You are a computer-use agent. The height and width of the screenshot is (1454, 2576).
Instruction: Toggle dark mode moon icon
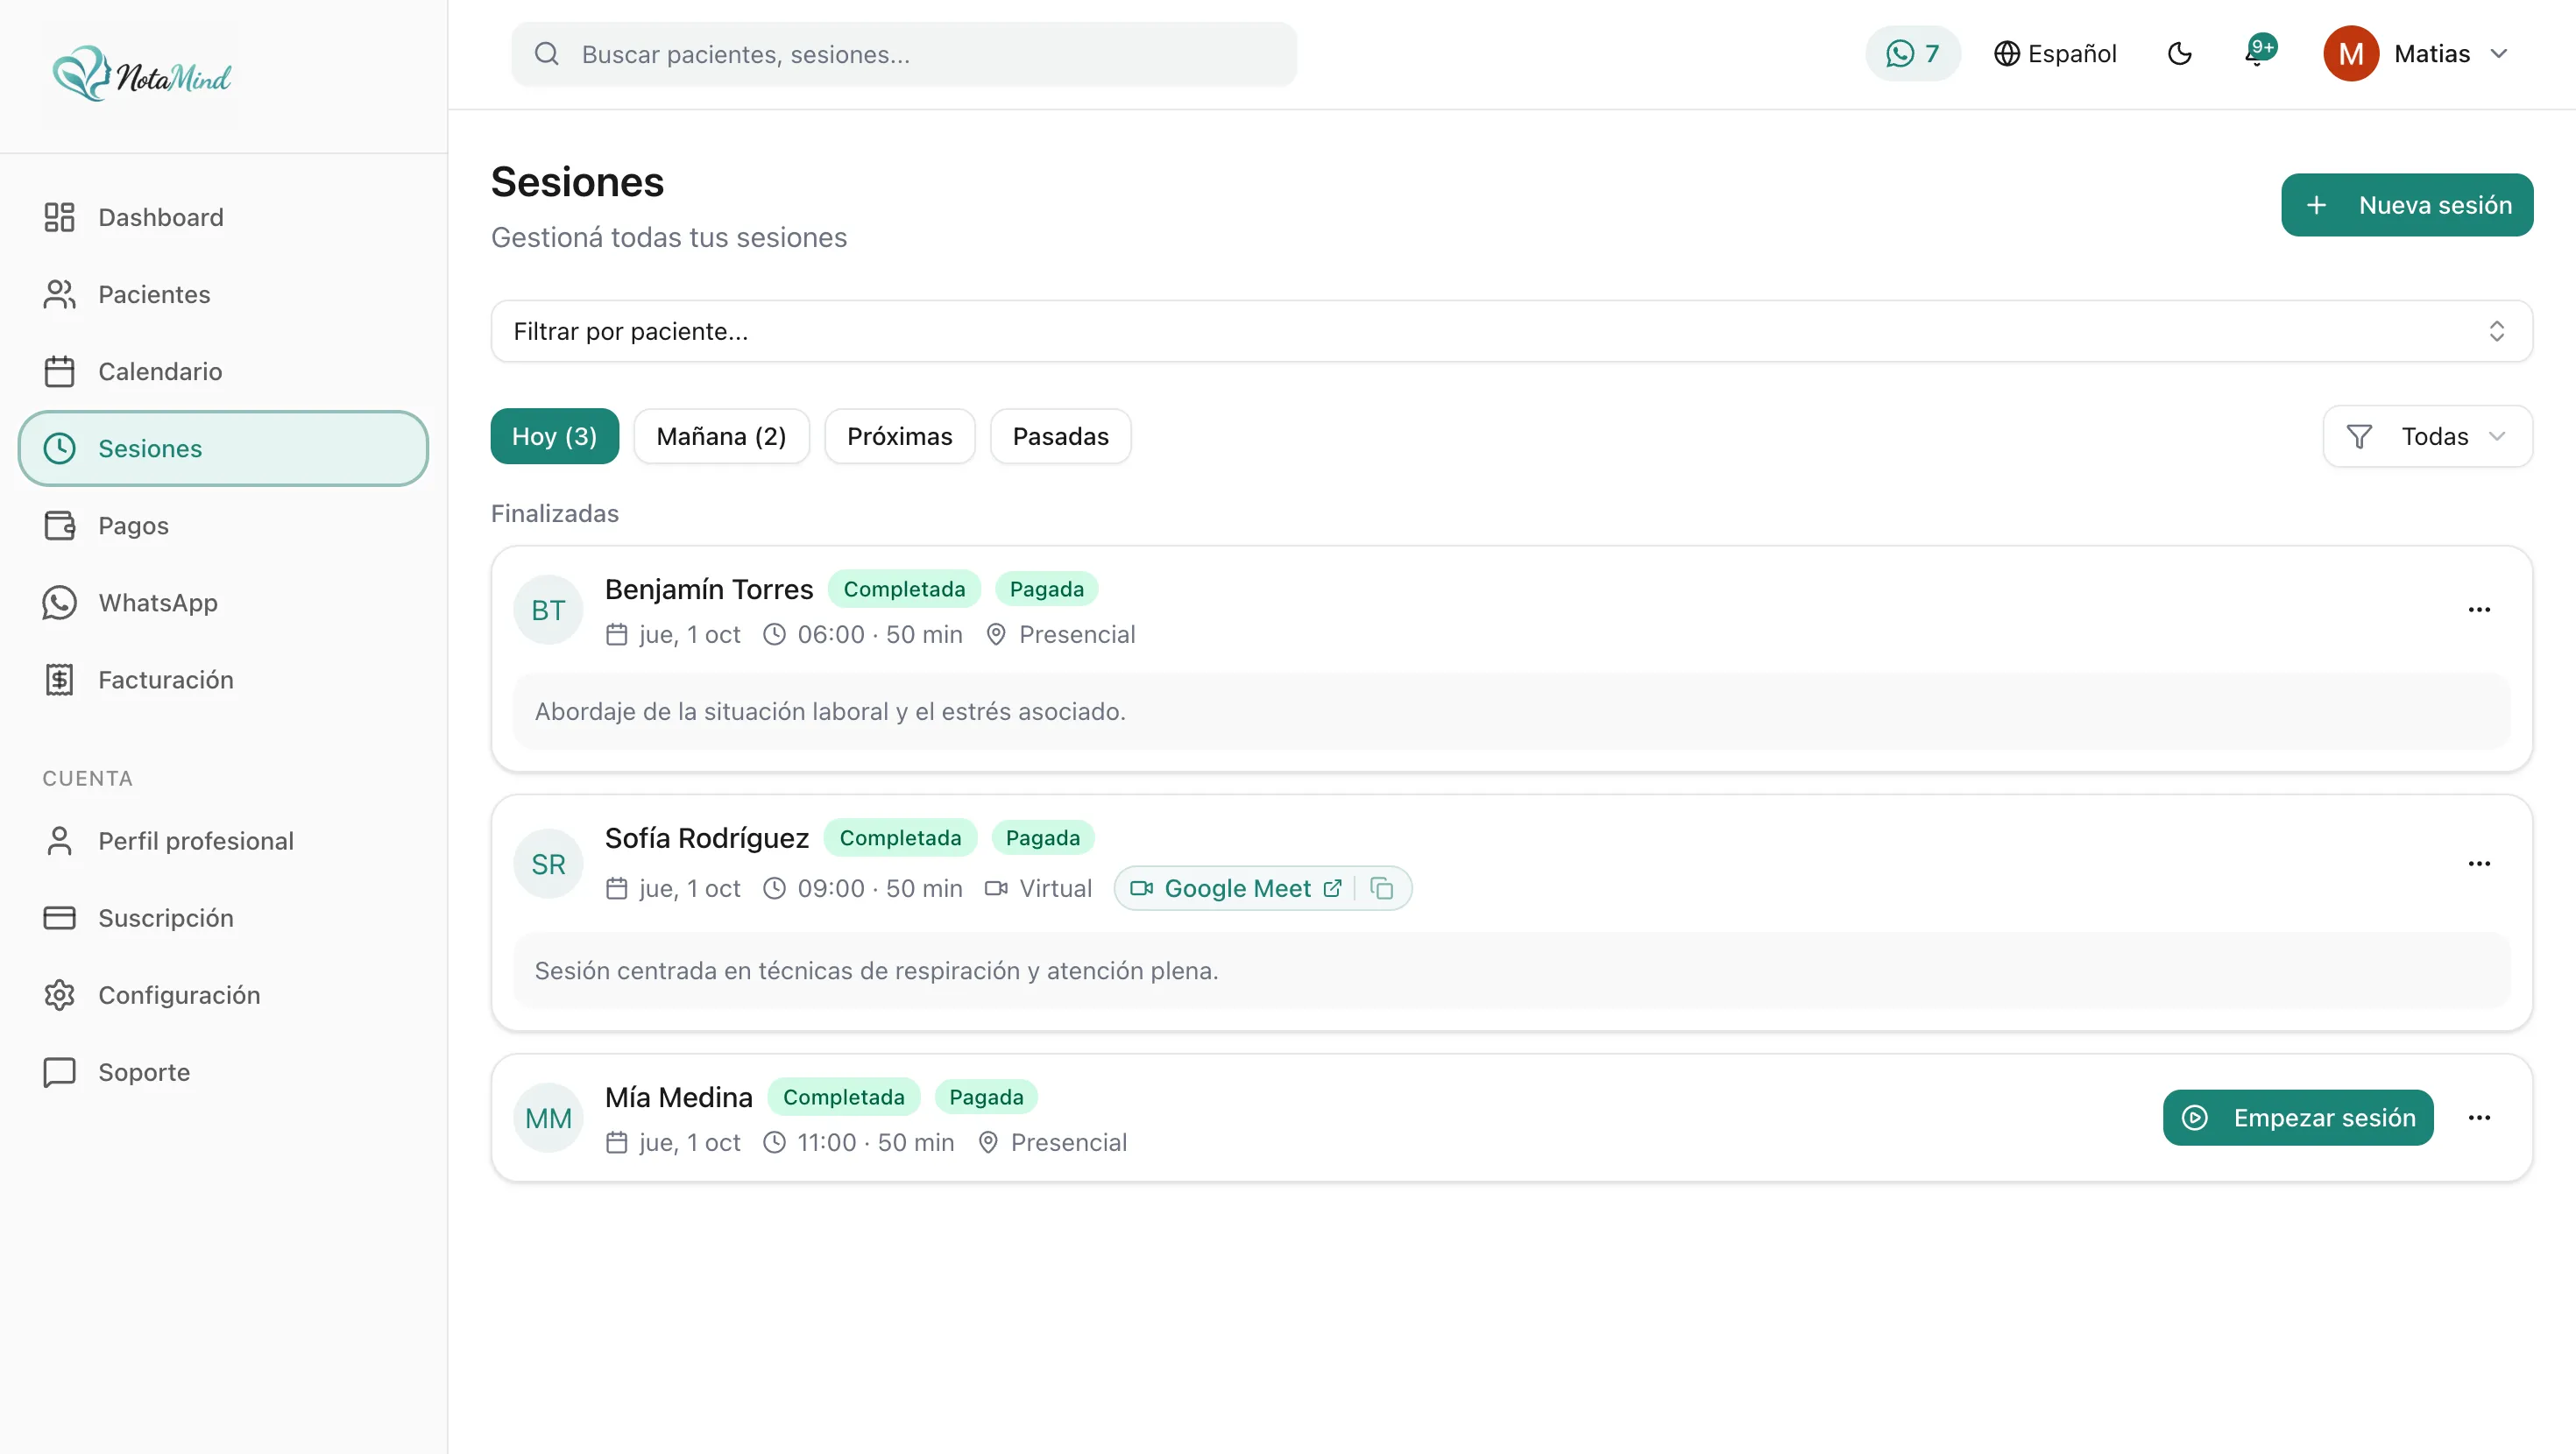(x=2180, y=53)
